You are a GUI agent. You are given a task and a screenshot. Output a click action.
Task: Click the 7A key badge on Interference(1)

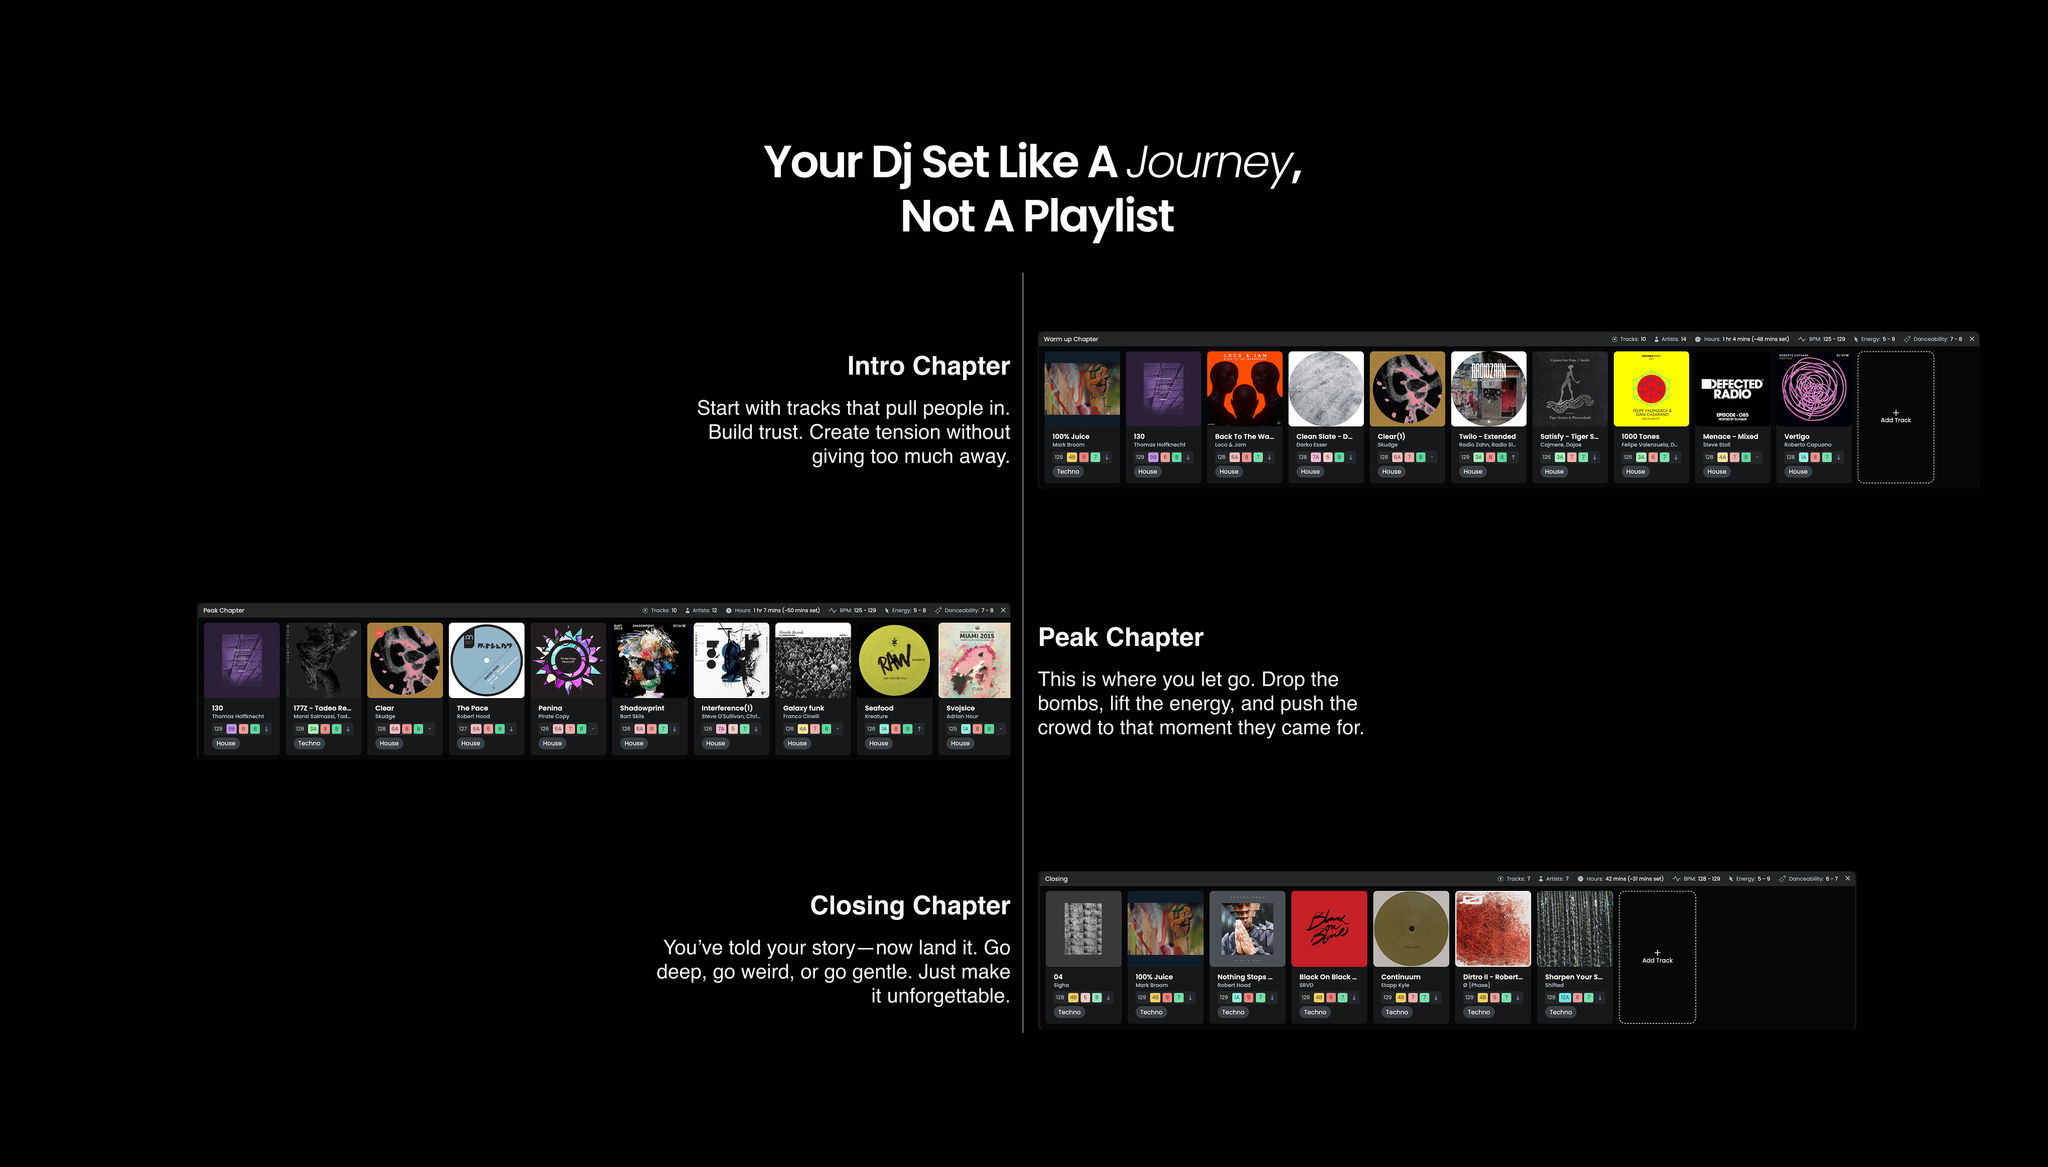pyautogui.click(x=721, y=729)
